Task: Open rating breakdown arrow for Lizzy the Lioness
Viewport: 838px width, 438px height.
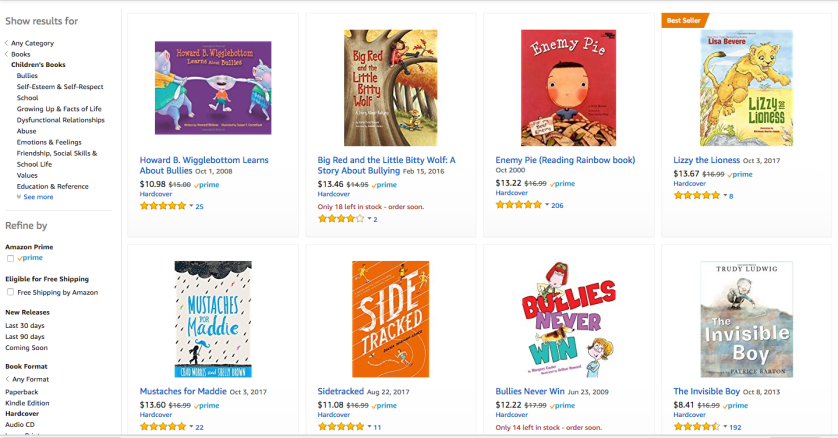Action: [x=724, y=196]
